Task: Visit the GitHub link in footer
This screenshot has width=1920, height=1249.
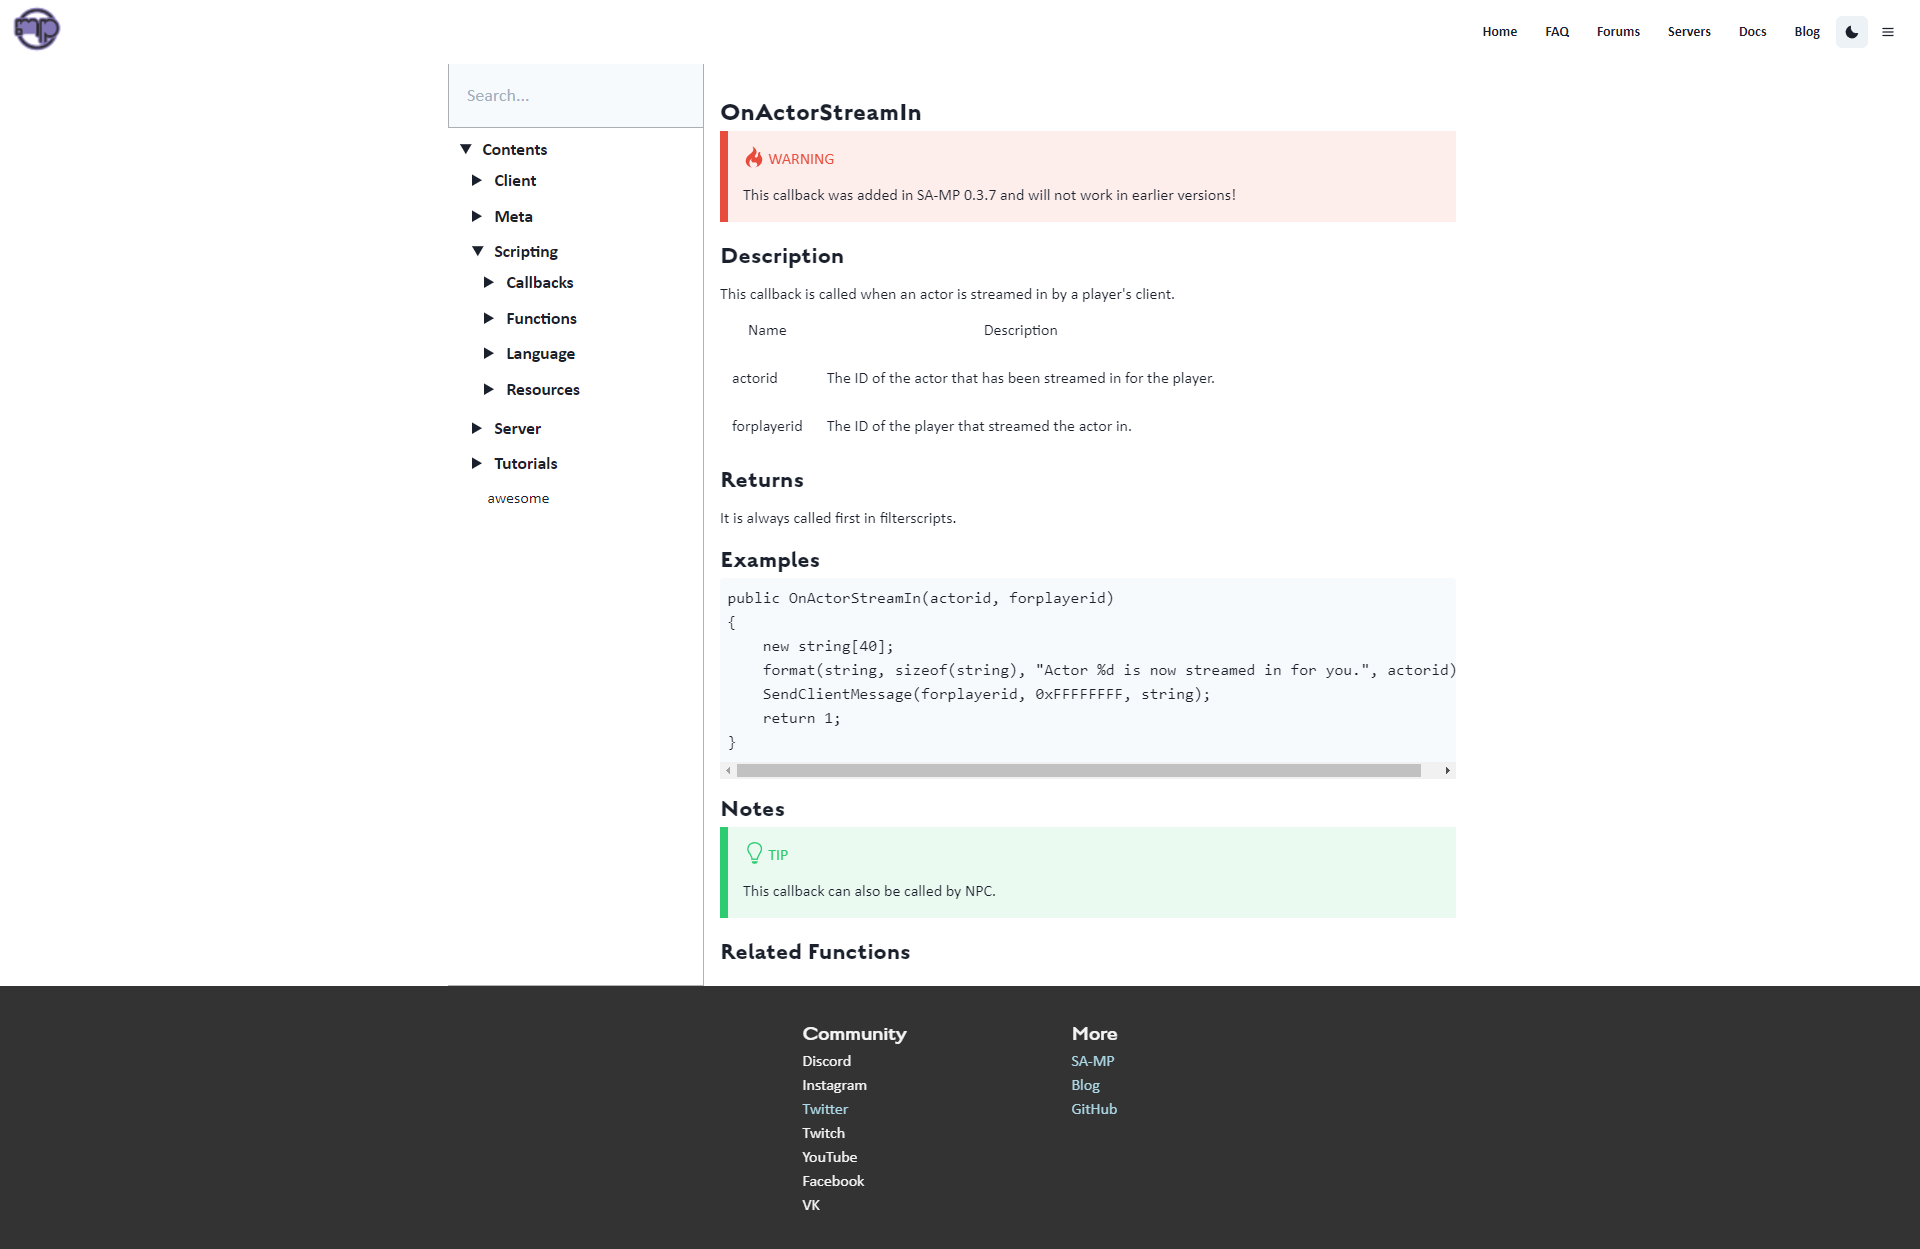Action: [1093, 1109]
